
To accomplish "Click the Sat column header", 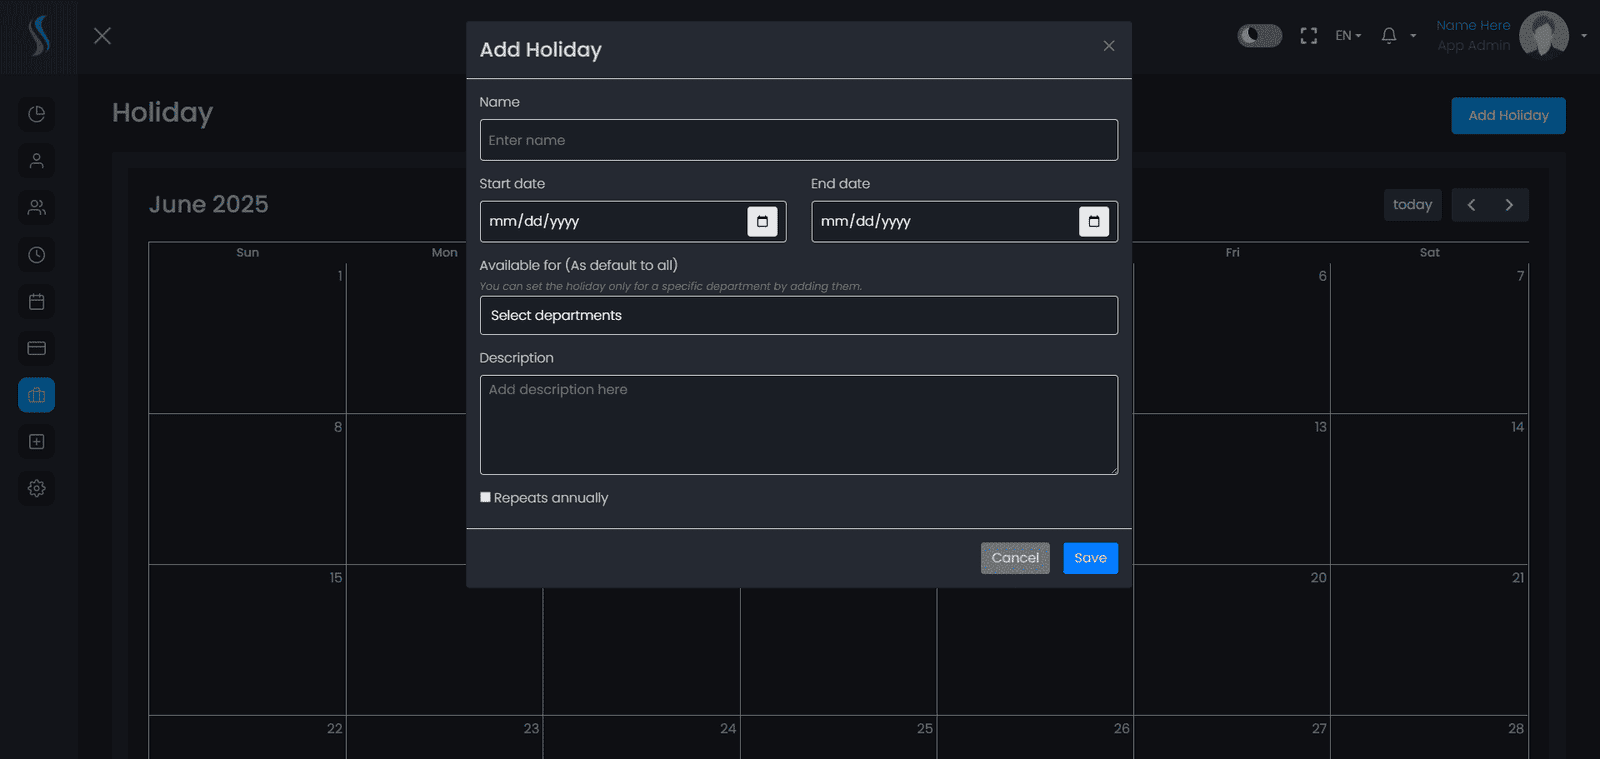I will point(1430,253).
